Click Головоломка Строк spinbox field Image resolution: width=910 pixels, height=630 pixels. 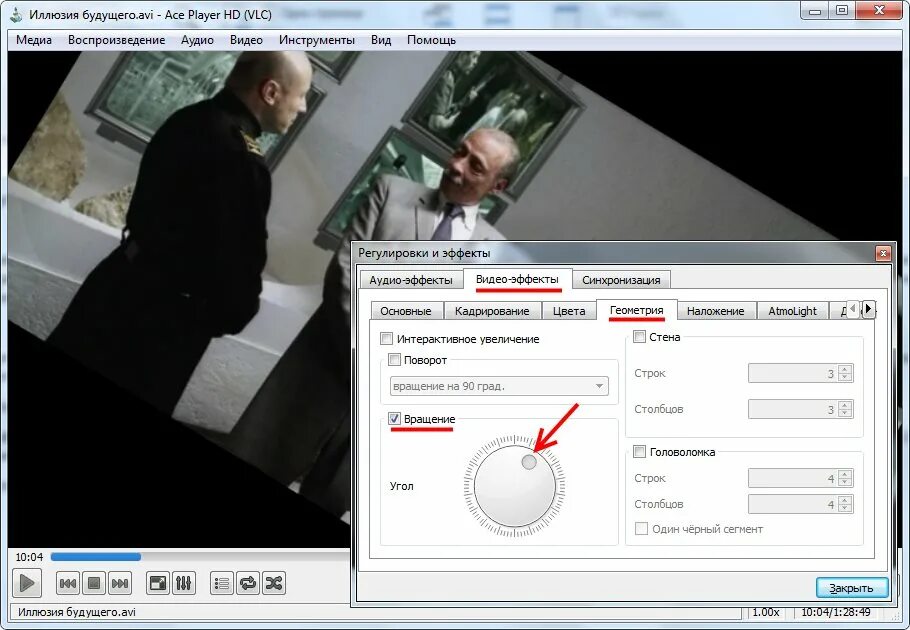(800, 478)
